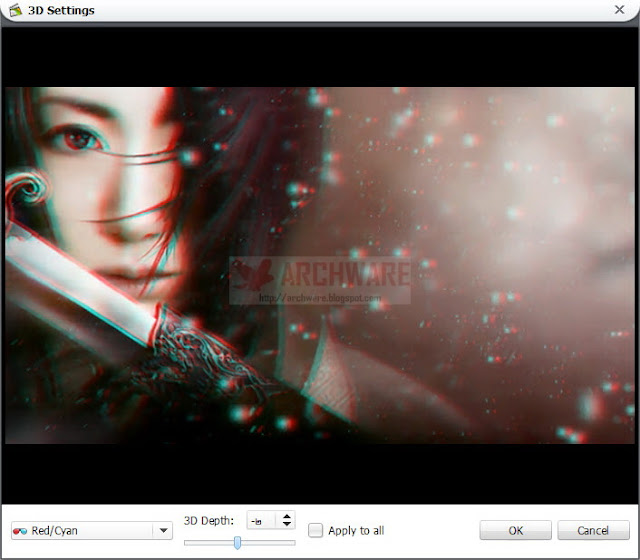Open the Red/Cyan 3D mode dropdown
This screenshot has height=560, width=640.
(x=92, y=531)
